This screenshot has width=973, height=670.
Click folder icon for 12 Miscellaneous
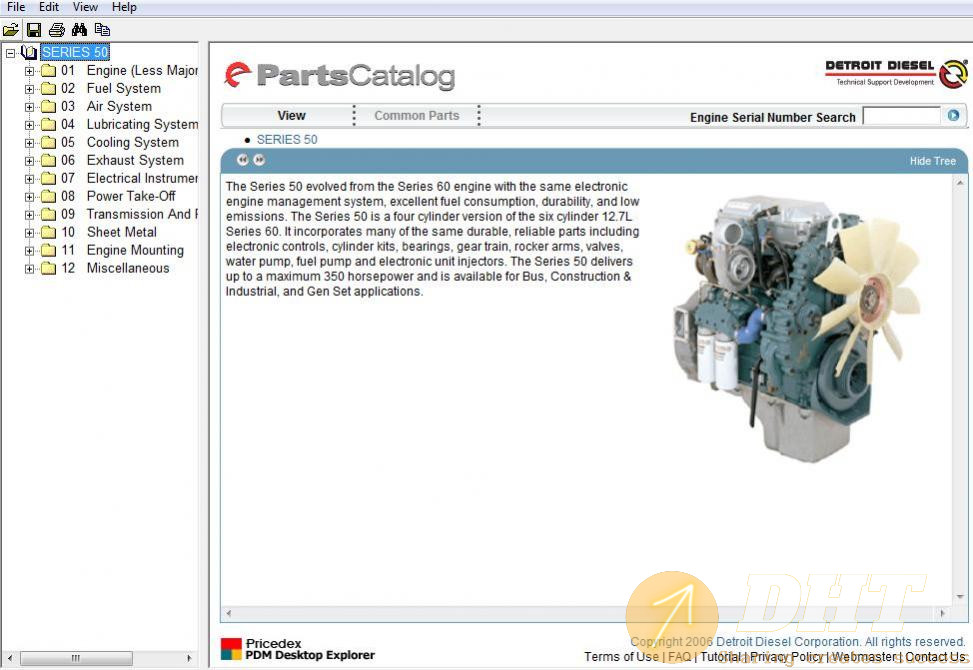tap(48, 269)
